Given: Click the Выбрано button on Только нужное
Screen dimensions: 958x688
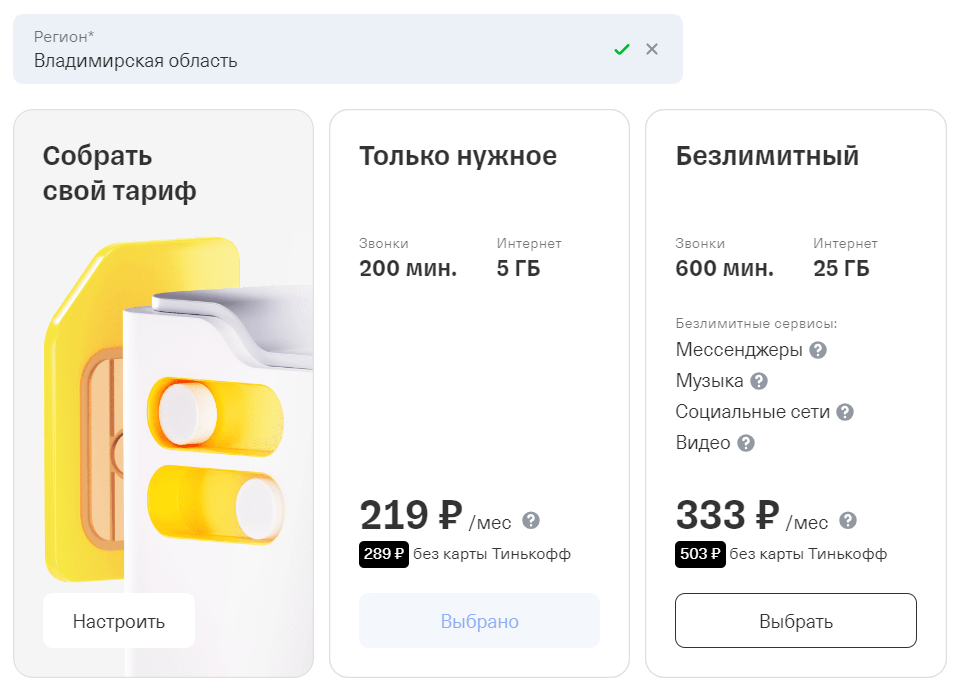Looking at the screenshot, I should [479, 621].
